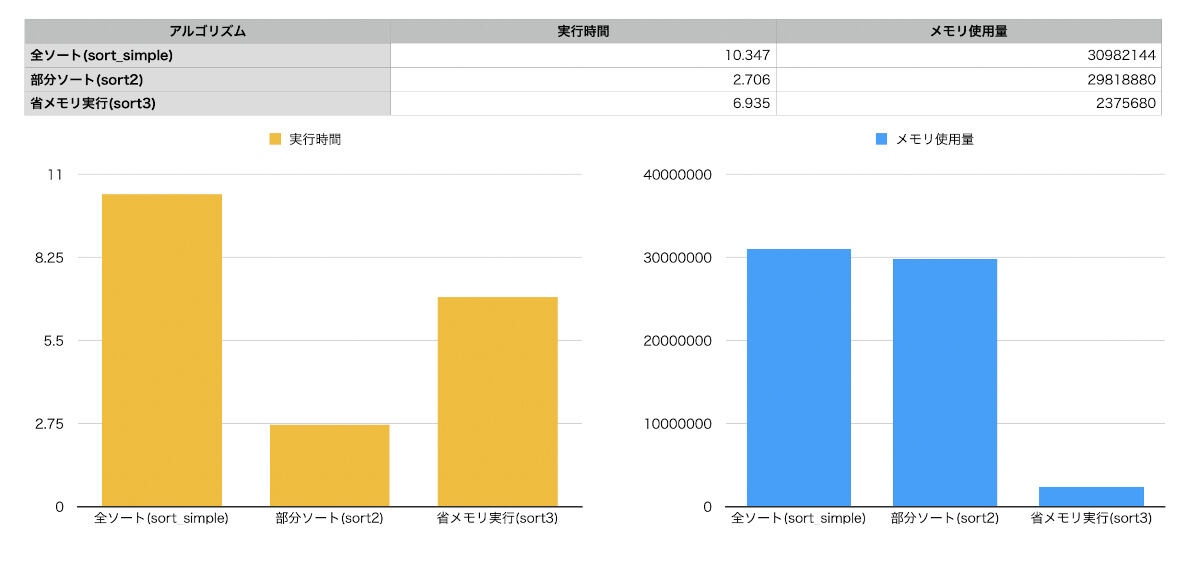Click the cell with value 2.706
This screenshot has width=1200, height=563.
(583, 79)
